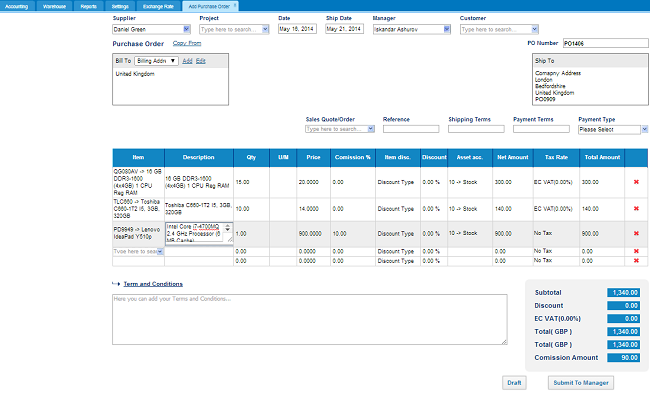Screen dimensions: 650x393
Task: Click the Price column header
Action: click(x=313, y=158)
